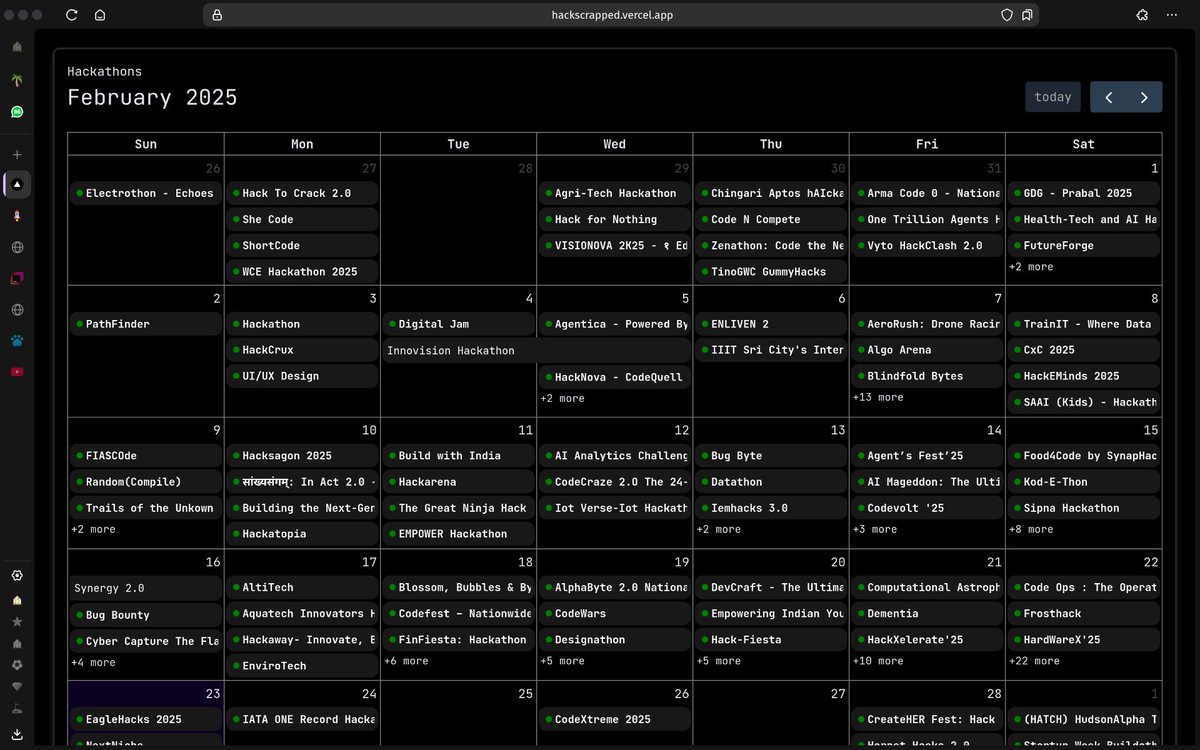The height and width of the screenshot is (750, 1200).
Task: Open the 'EMPOWER Hackathon' event
Action: [458, 534]
